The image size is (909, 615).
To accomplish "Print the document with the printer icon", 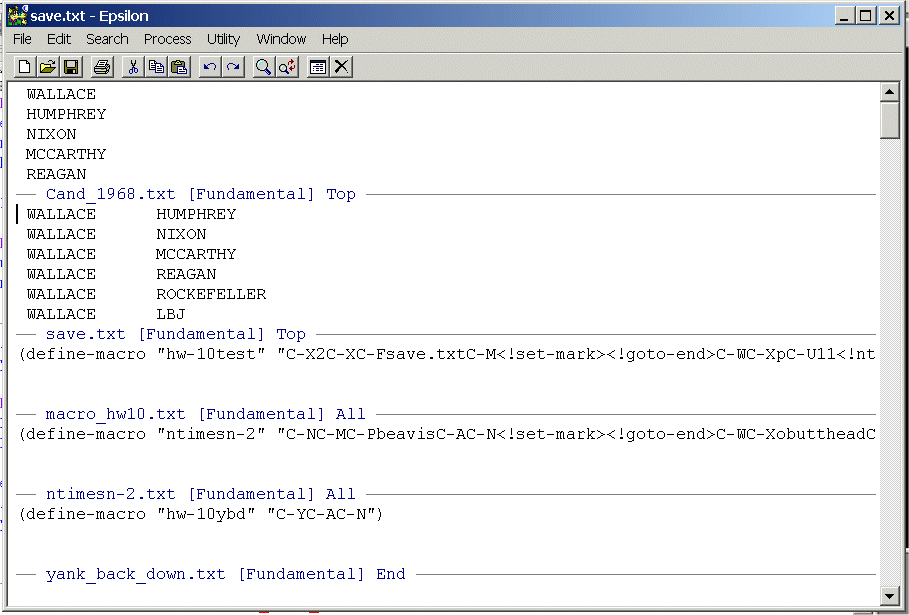I will point(101,67).
